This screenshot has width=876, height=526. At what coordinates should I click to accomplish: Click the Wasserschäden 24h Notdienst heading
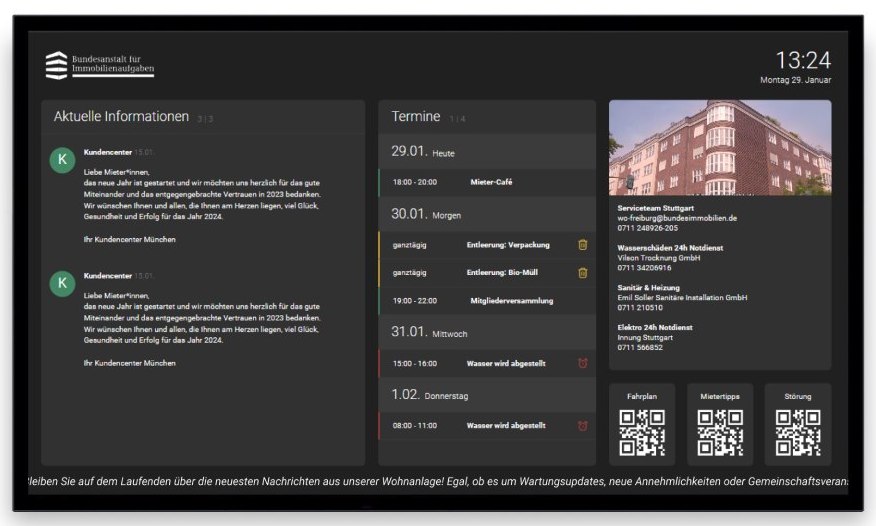tap(670, 248)
